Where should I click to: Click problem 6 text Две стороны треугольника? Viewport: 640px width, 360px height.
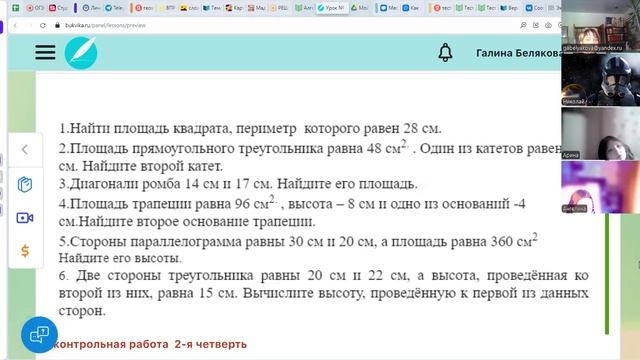pyautogui.click(x=323, y=293)
